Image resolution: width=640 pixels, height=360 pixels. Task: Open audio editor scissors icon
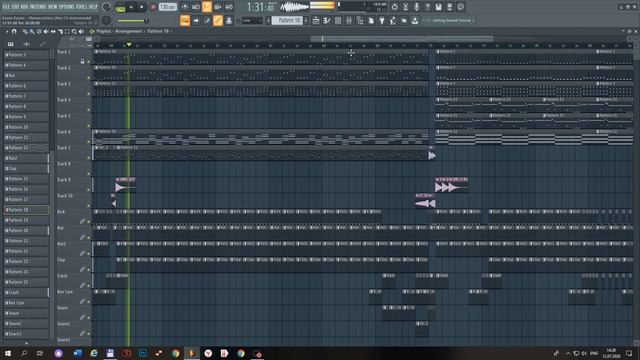[x=405, y=7]
